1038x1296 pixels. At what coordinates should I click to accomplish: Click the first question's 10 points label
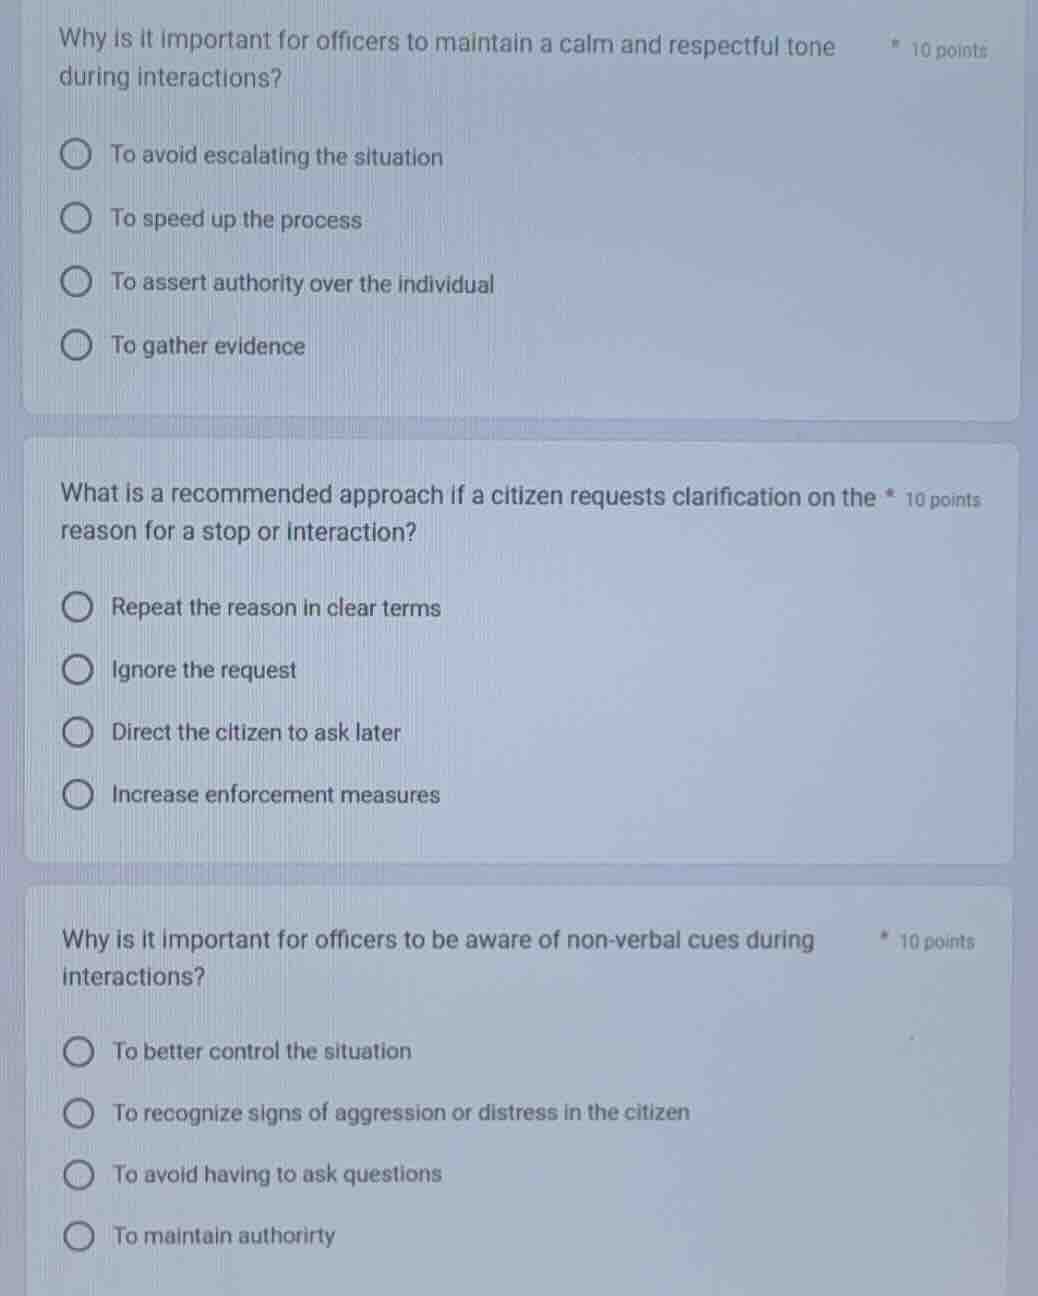pyautogui.click(x=950, y=49)
